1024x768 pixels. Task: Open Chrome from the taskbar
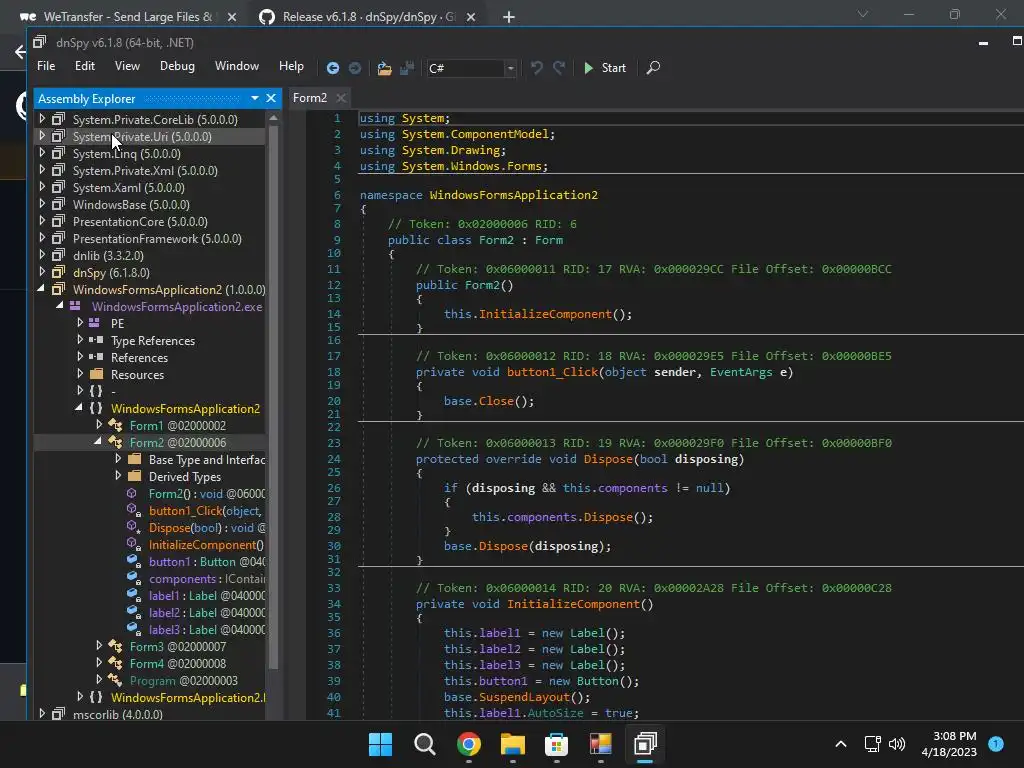coord(469,744)
